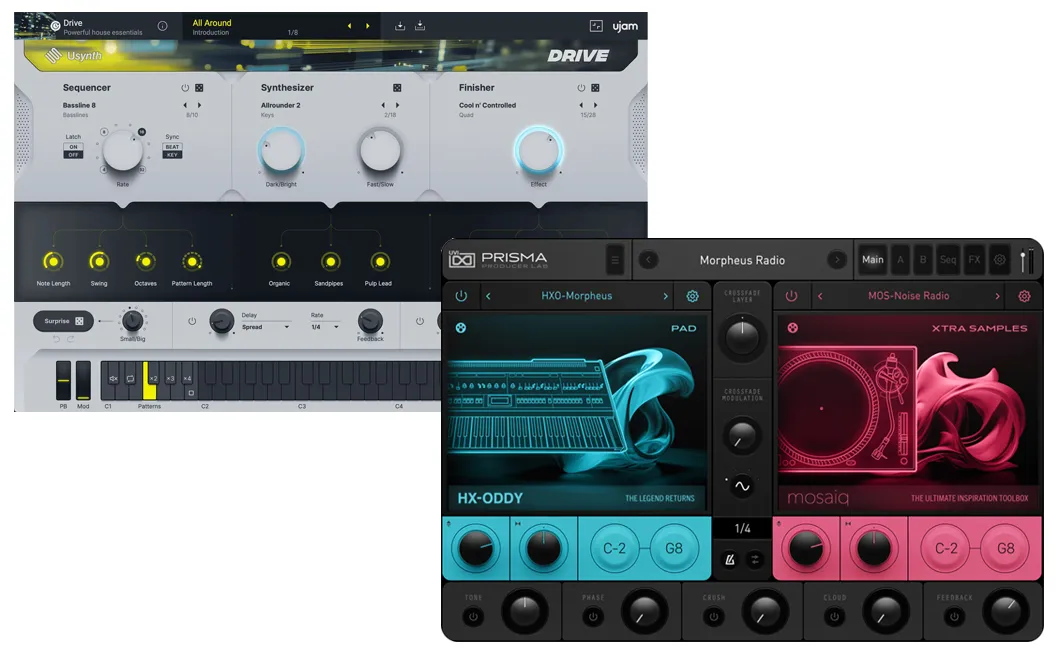This screenshot has height=653, width=1064.
Task: Undo the last Surprise change
Action: click(x=56, y=338)
